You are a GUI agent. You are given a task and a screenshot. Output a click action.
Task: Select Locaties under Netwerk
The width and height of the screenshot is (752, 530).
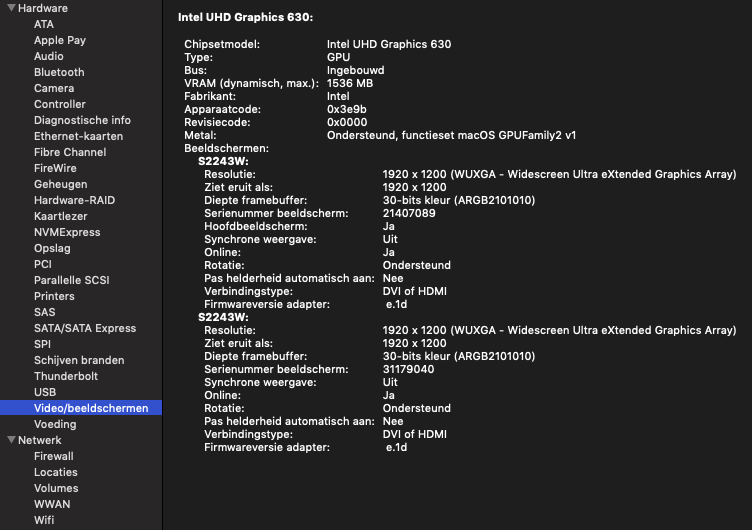(x=56, y=472)
